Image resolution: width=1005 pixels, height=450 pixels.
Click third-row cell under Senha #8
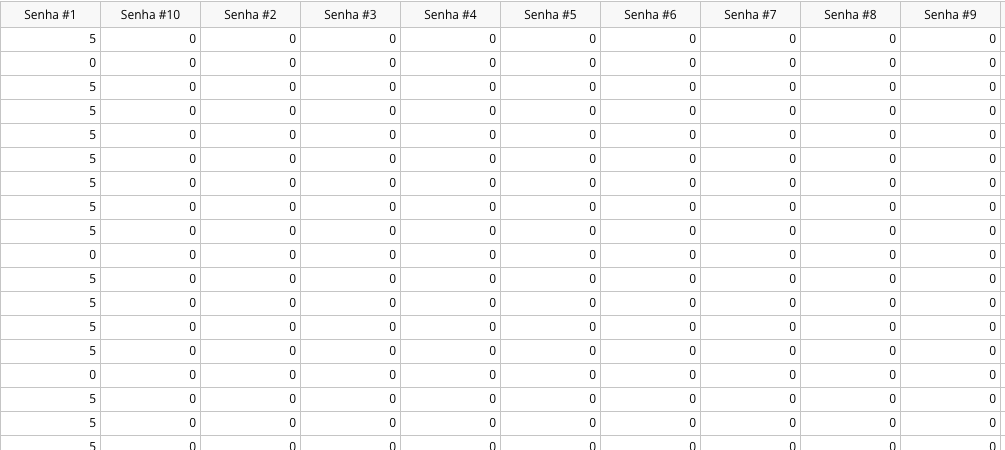[x=851, y=87]
